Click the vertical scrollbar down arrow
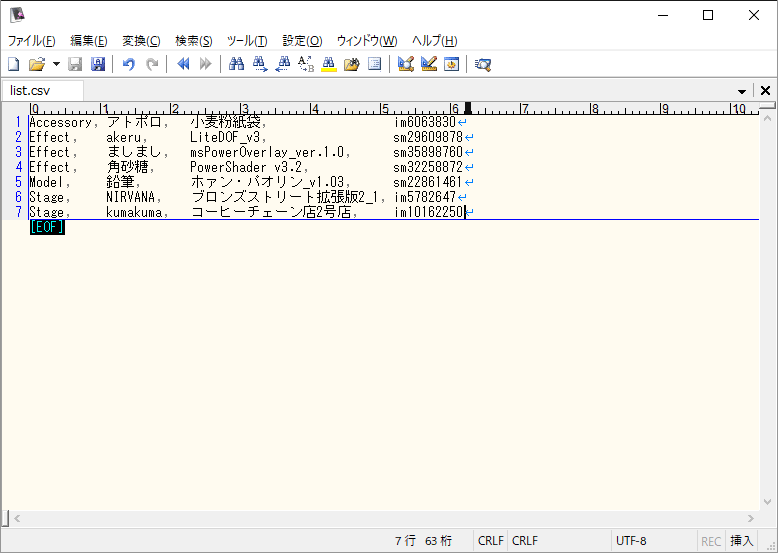The image size is (778, 553). [x=767, y=502]
